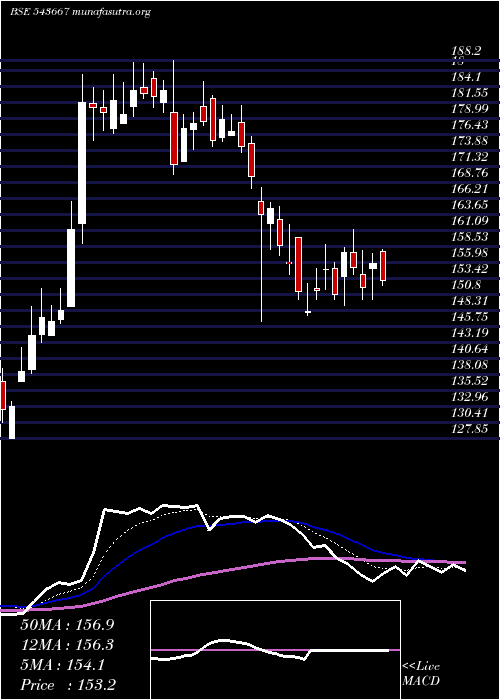500x700 pixels.
Task: Select the 148.31 price axis label
Action: (x=469, y=301)
